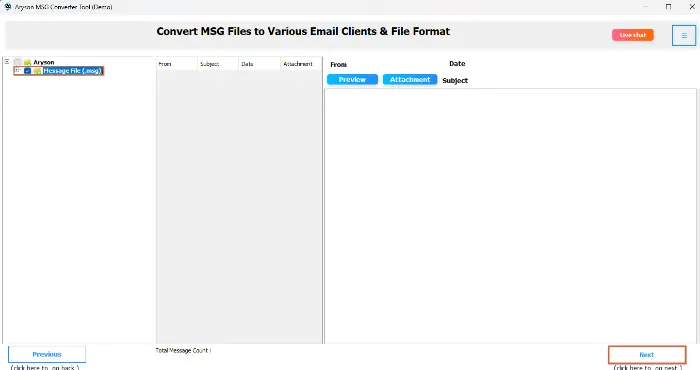Proceed with the Next button

click(647, 355)
